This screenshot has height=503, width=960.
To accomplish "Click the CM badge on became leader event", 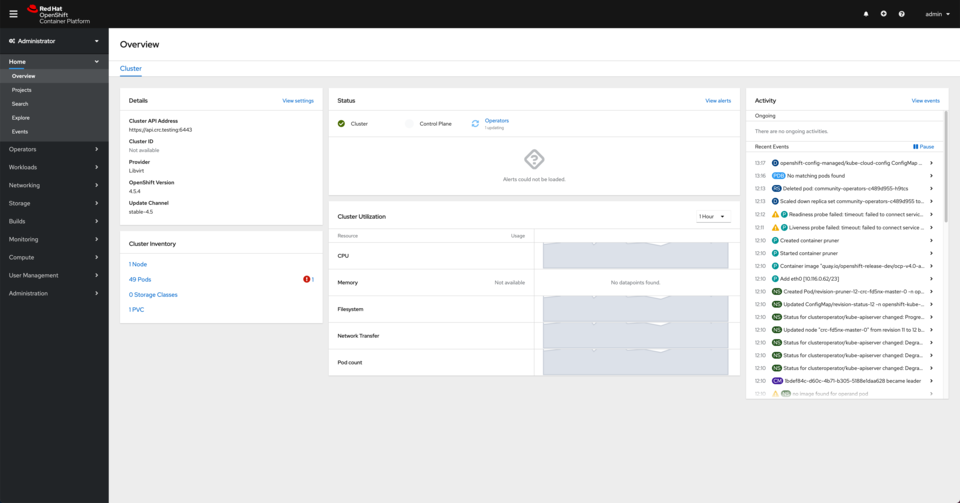I will tap(777, 381).
